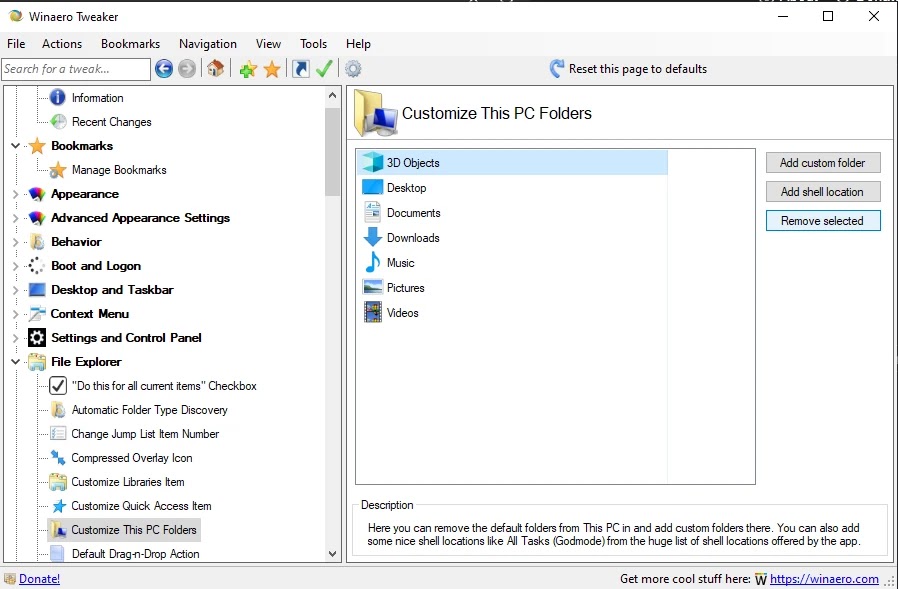898x589 pixels.
Task: Select the Pictures landscape icon
Action: [373, 288]
